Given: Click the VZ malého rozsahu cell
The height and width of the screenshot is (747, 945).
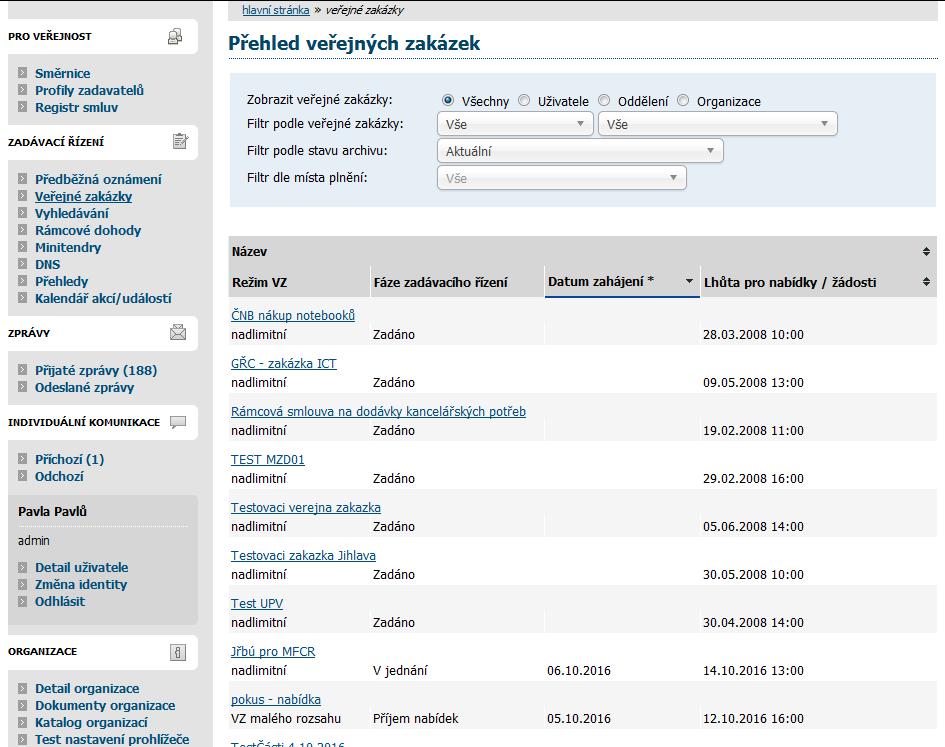Looking at the screenshot, I should (x=286, y=719).
